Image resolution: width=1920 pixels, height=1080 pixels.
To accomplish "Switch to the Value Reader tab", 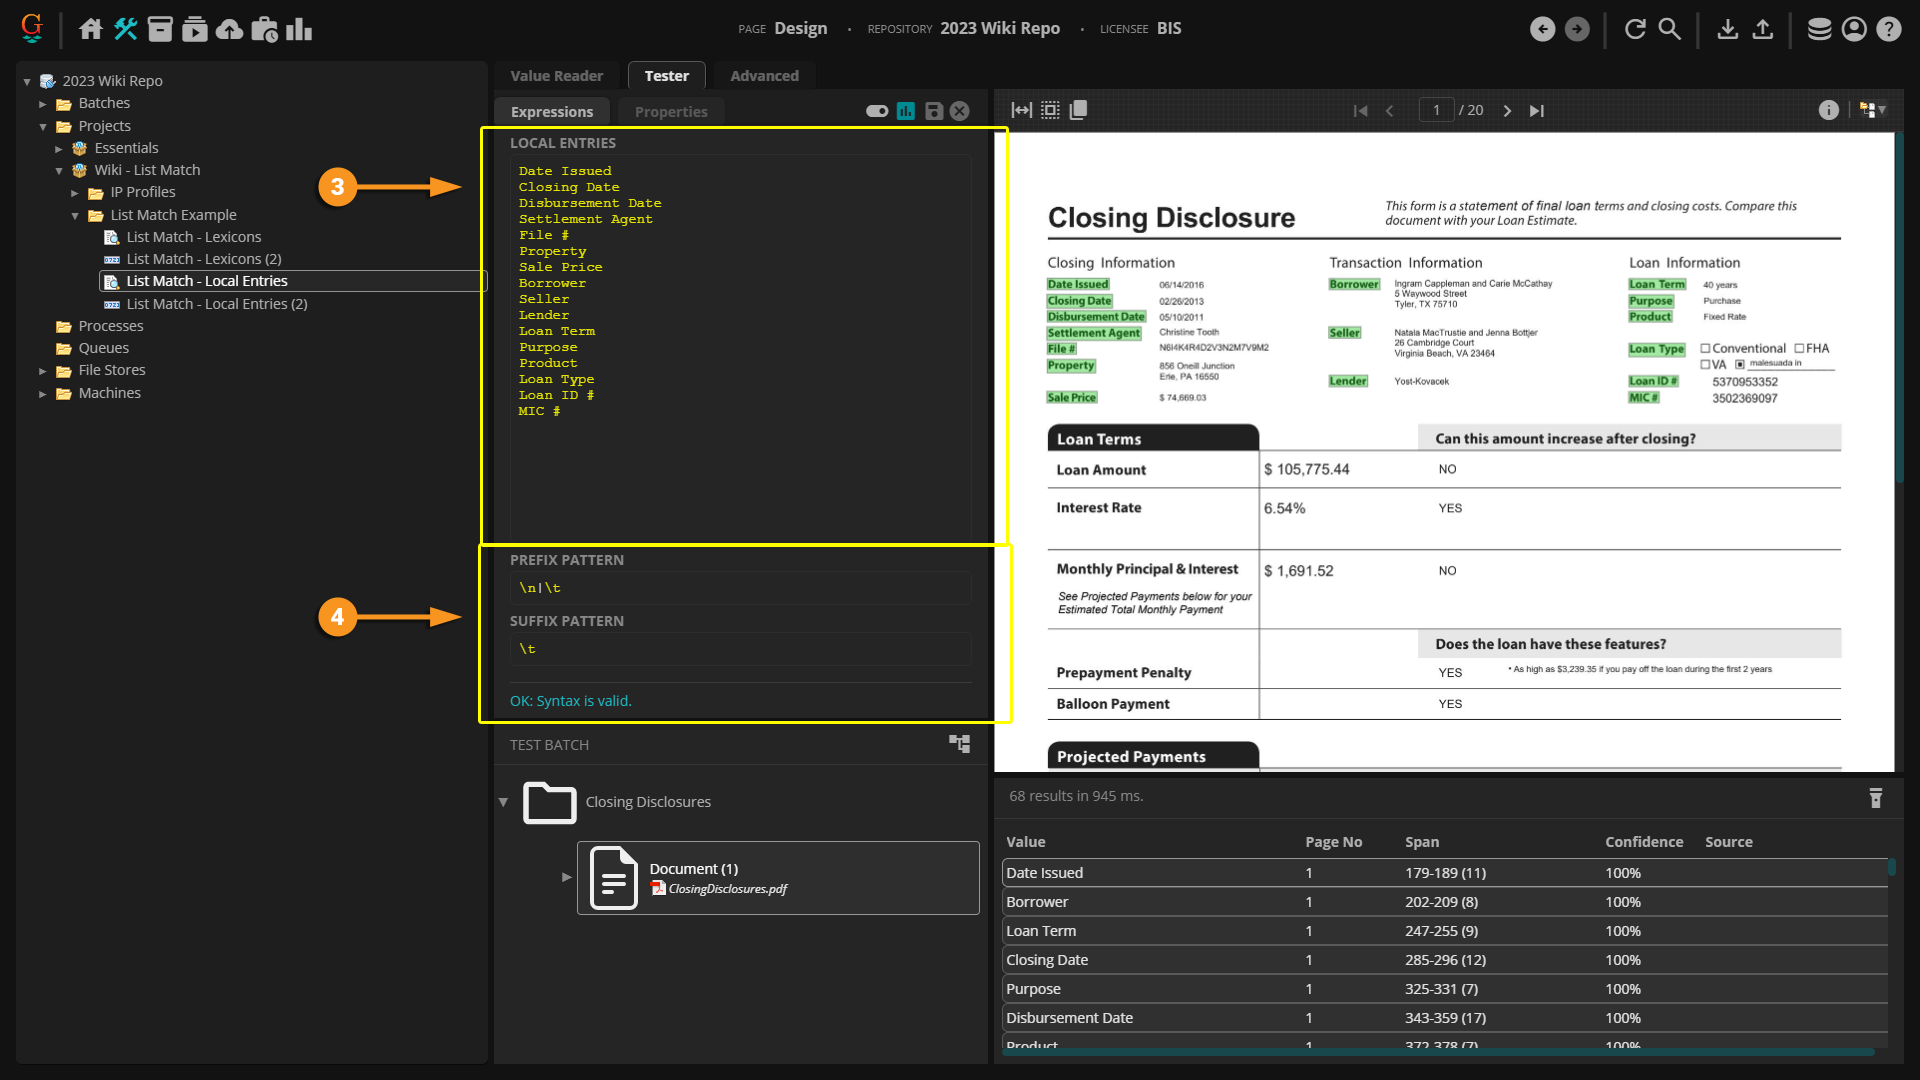I will [x=556, y=76].
